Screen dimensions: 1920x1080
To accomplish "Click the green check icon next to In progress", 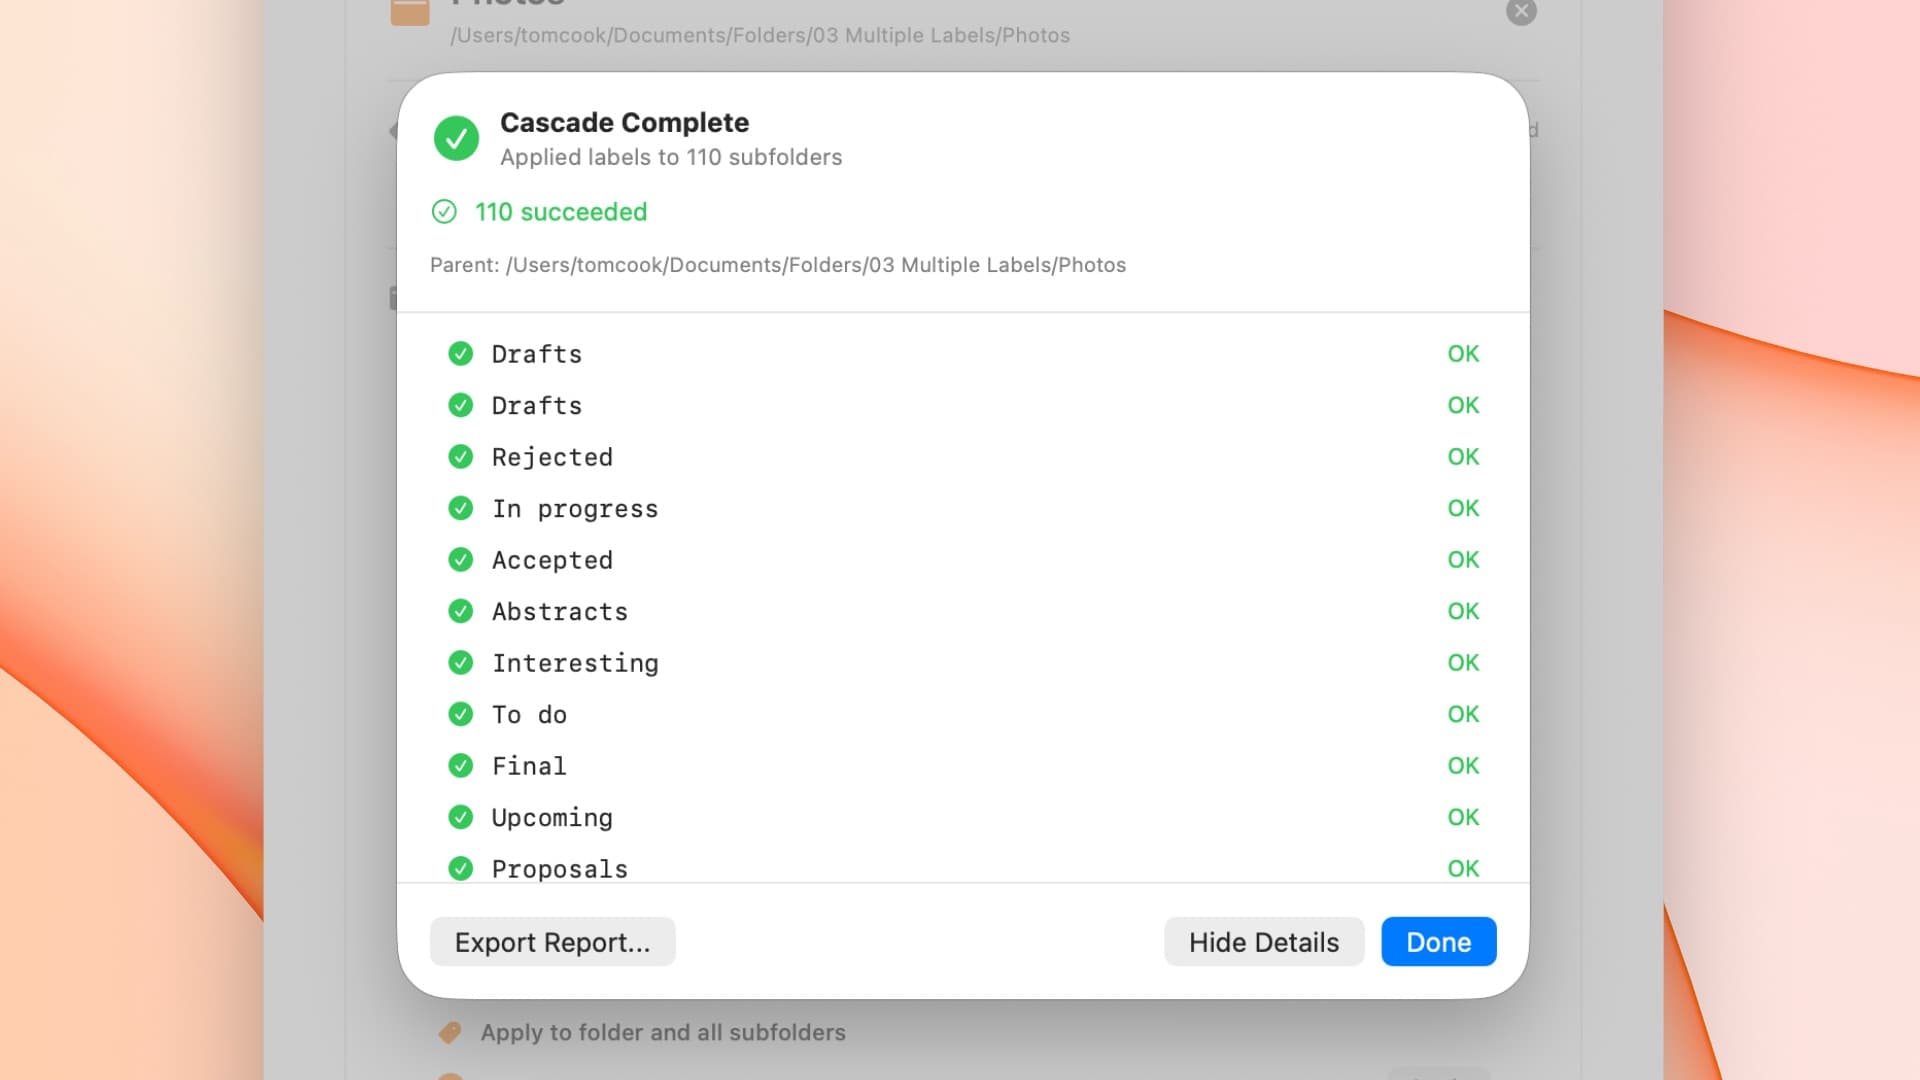I will click(x=461, y=509).
